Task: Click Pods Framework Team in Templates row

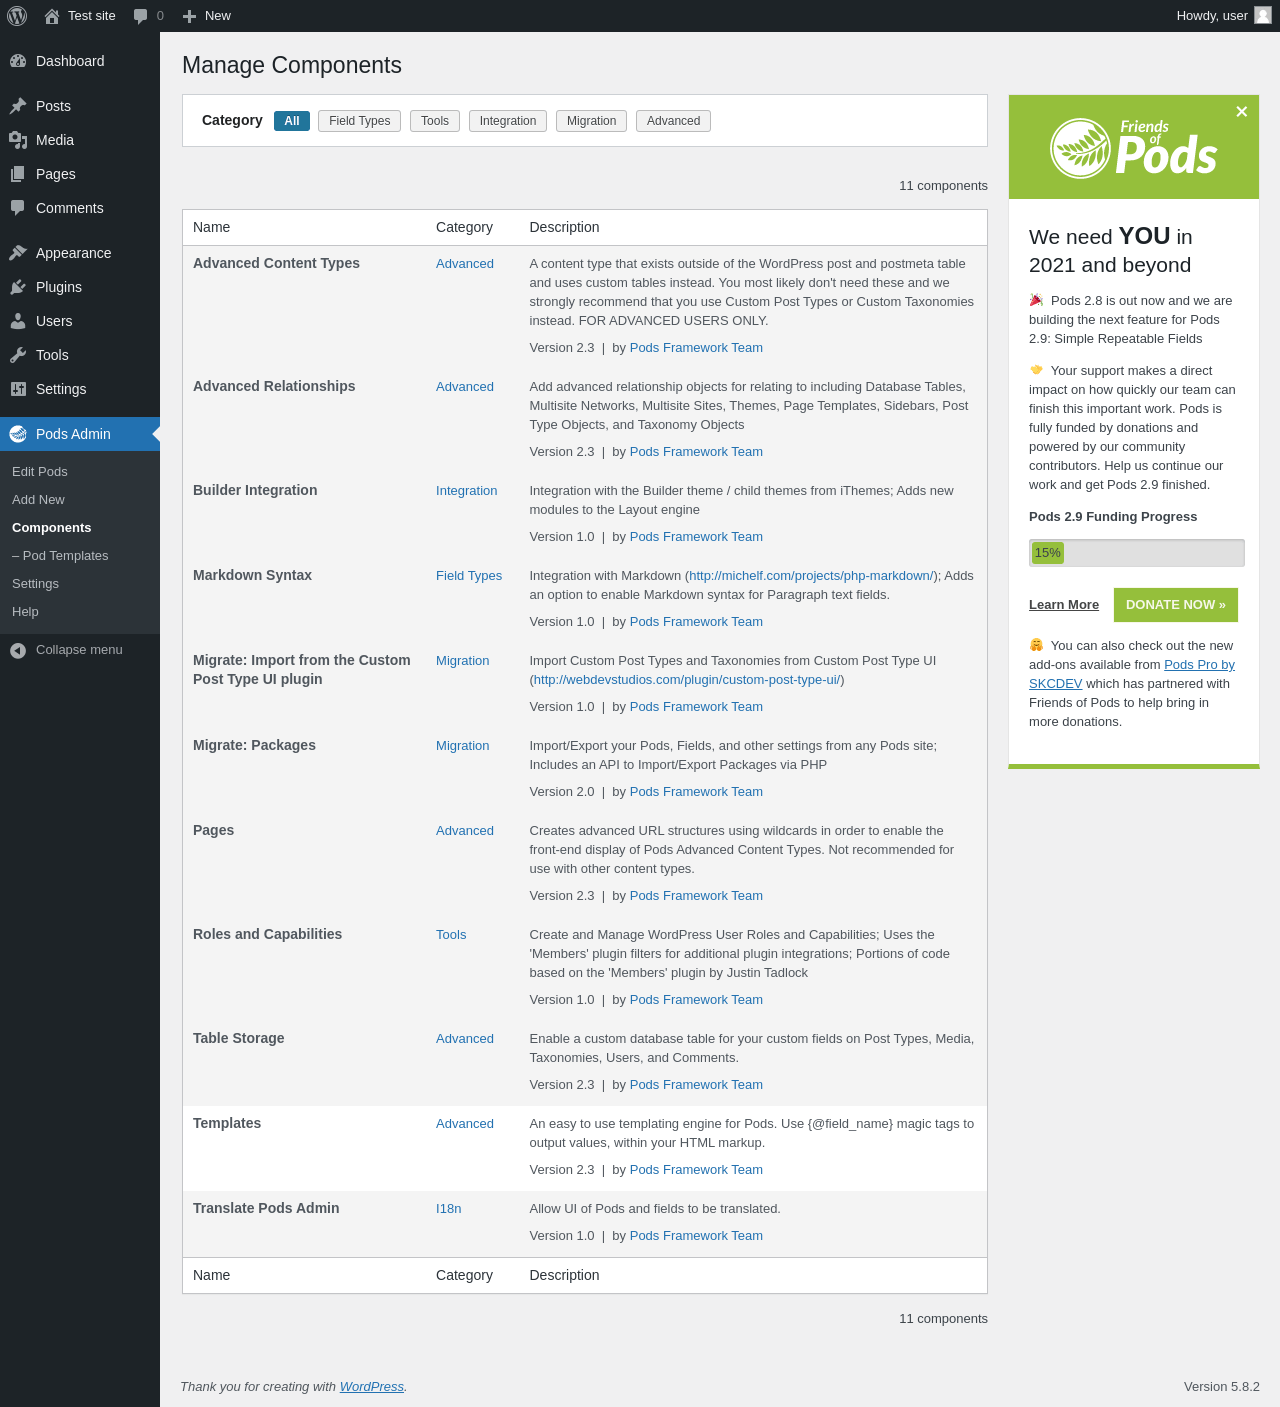Action: click(696, 1170)
